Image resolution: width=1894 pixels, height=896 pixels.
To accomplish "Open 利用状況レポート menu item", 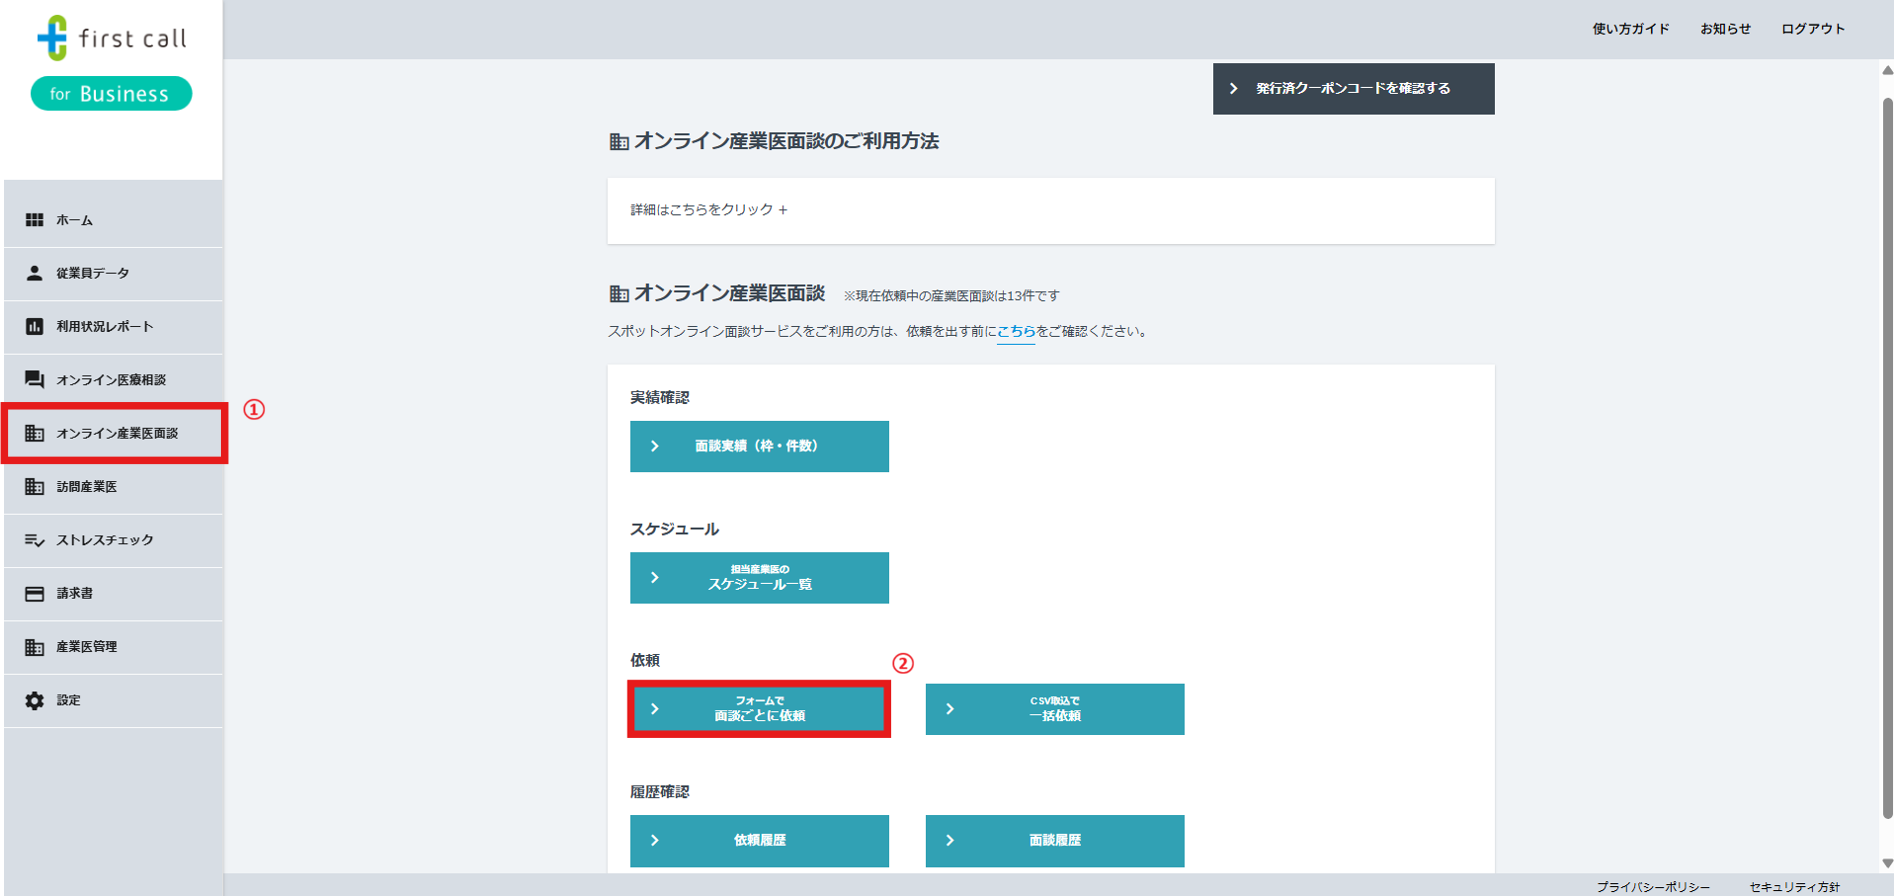I will pos(113,327).
